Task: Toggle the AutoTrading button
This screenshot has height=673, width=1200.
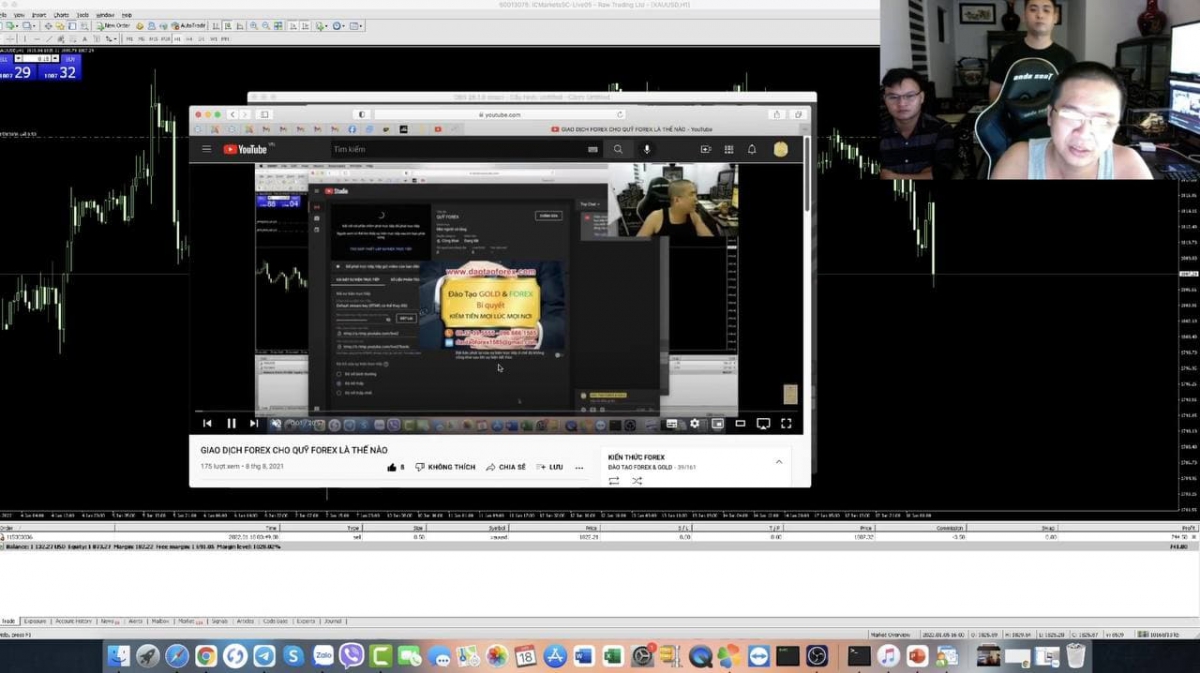Action: (191, 26)
